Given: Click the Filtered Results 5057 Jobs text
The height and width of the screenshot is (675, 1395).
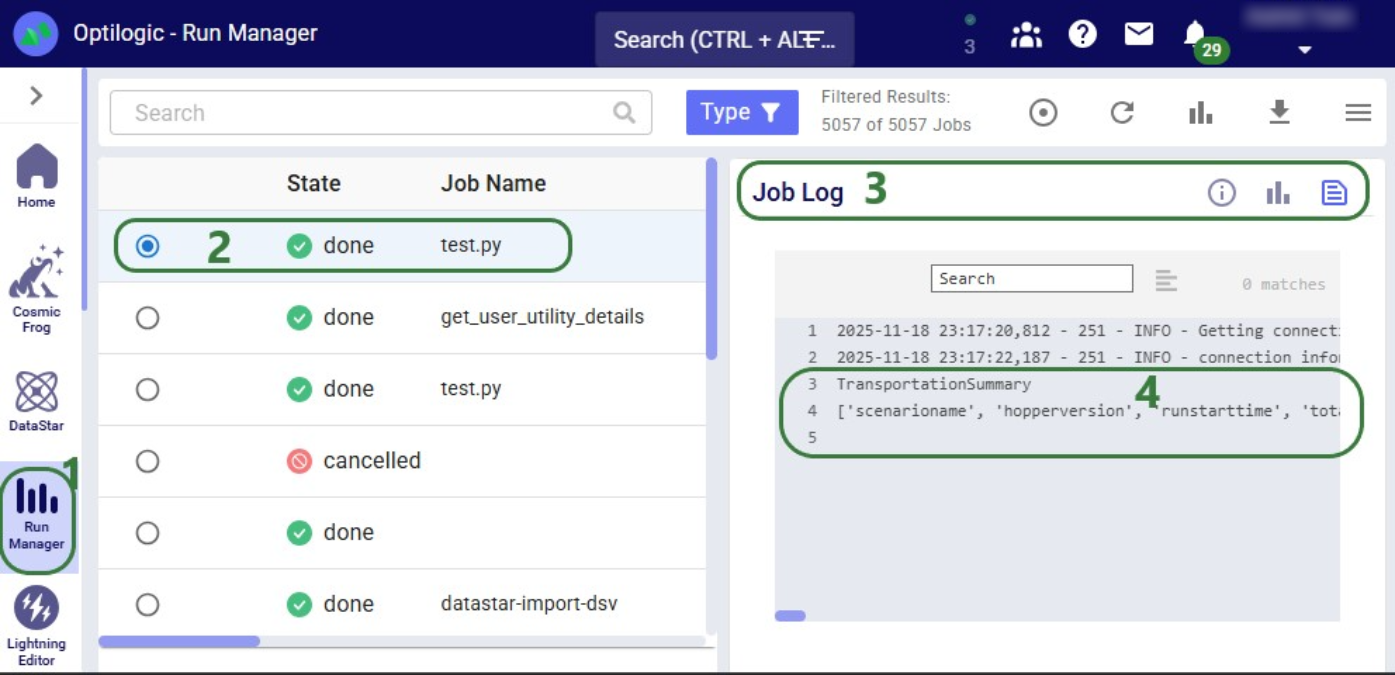Looking at the screenshot, I should pos(896,111).
